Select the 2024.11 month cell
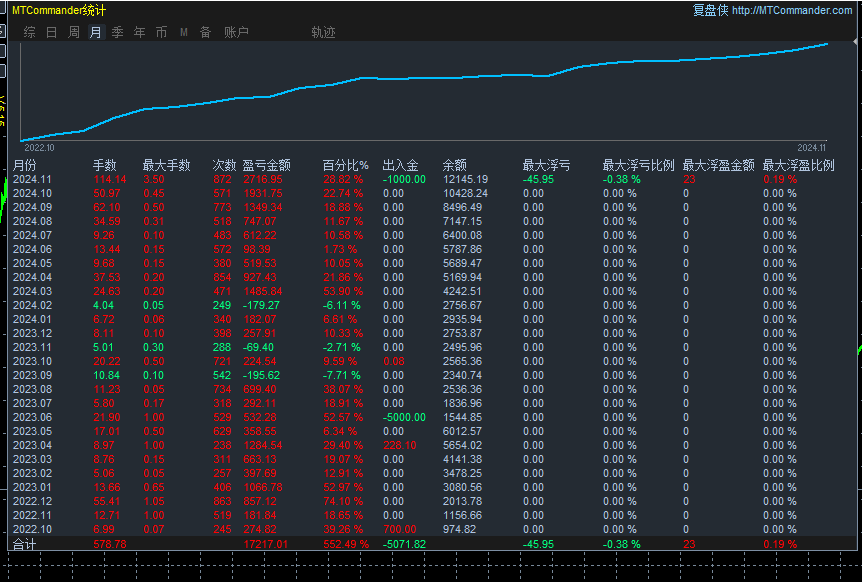Image resolution: width=862 pixels, height=582 pixels. point(32,179)
